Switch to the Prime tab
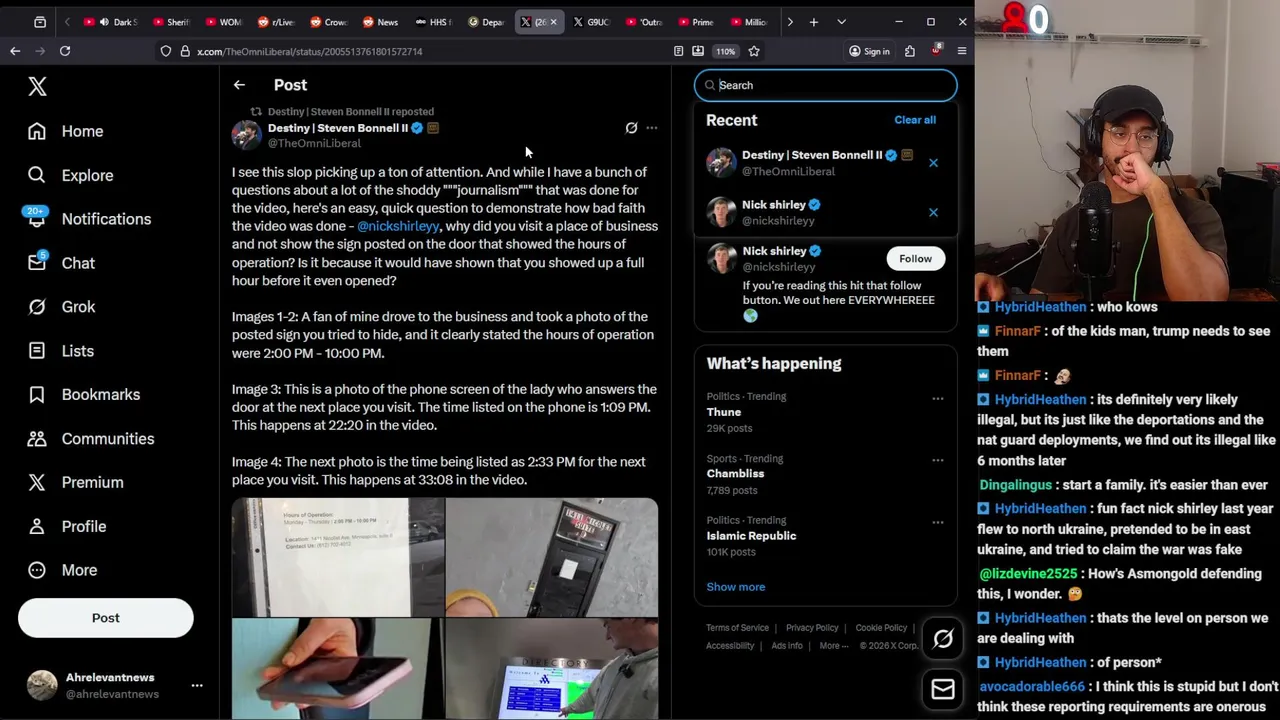This screenshot has width=1280, height=720. 695,22
